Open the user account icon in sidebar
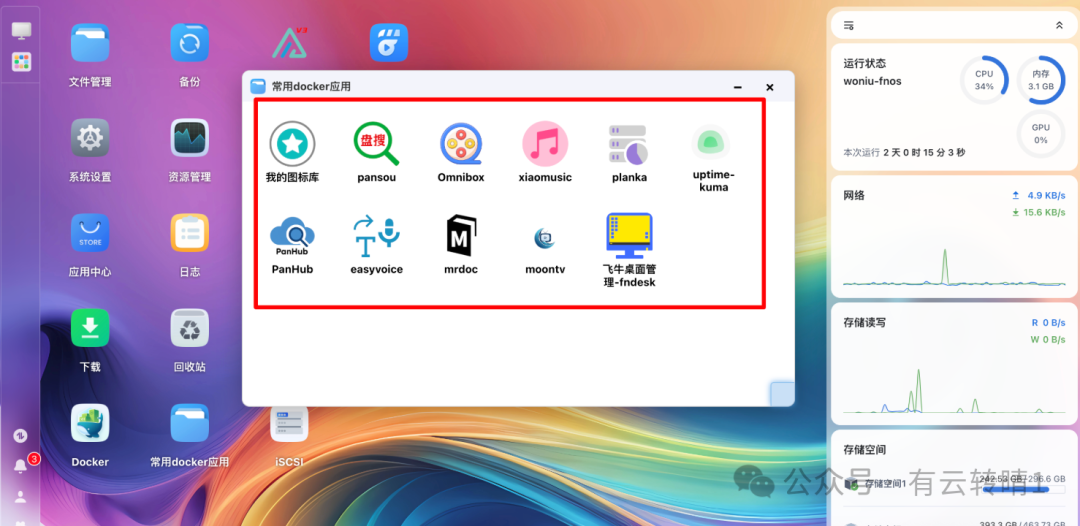This screenshot has width=1080, height=526. (x=21, y=496)
